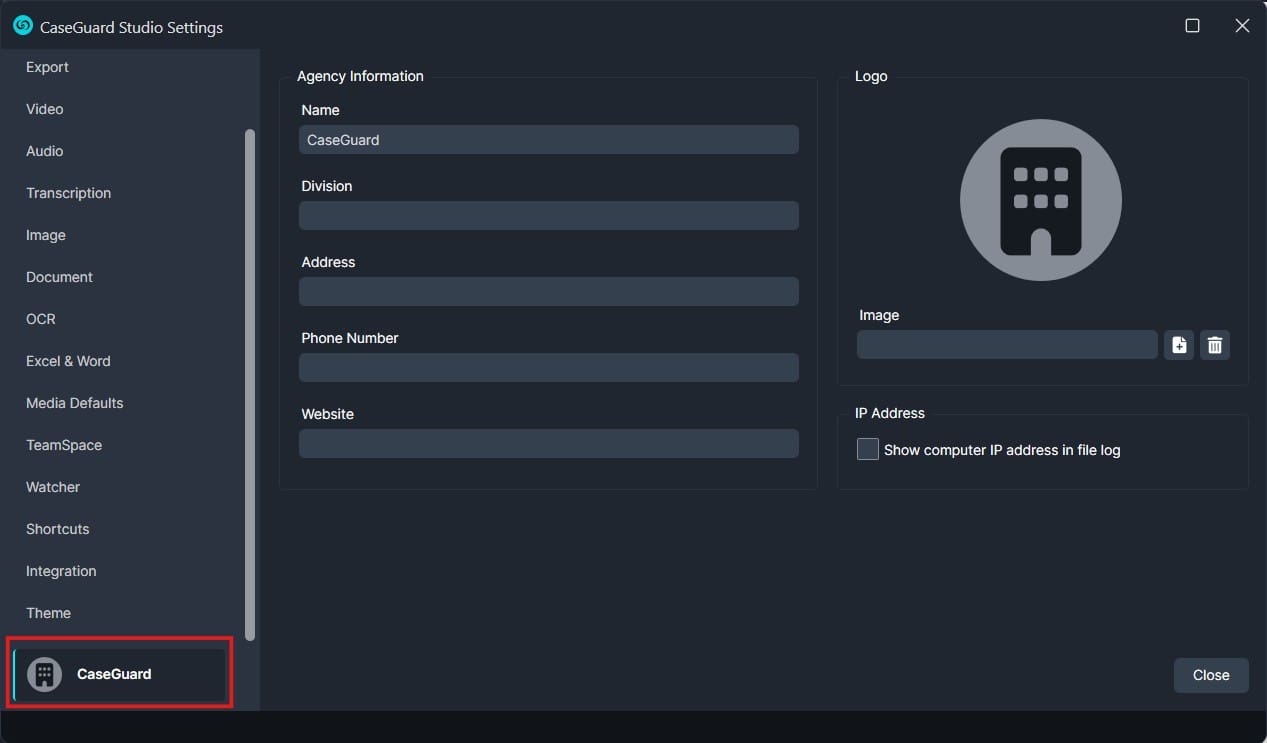Enable Show computer IP address in file log

tap(868, 450)
